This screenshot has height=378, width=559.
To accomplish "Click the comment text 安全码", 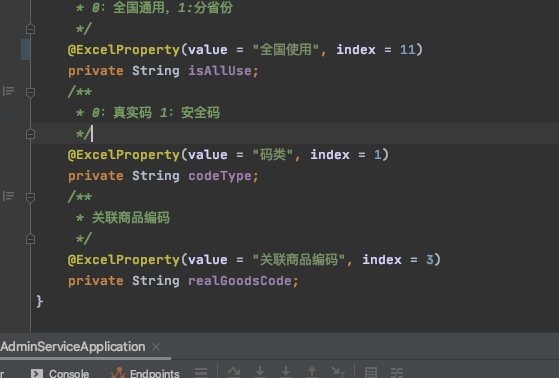I will (x=200, y=113).
